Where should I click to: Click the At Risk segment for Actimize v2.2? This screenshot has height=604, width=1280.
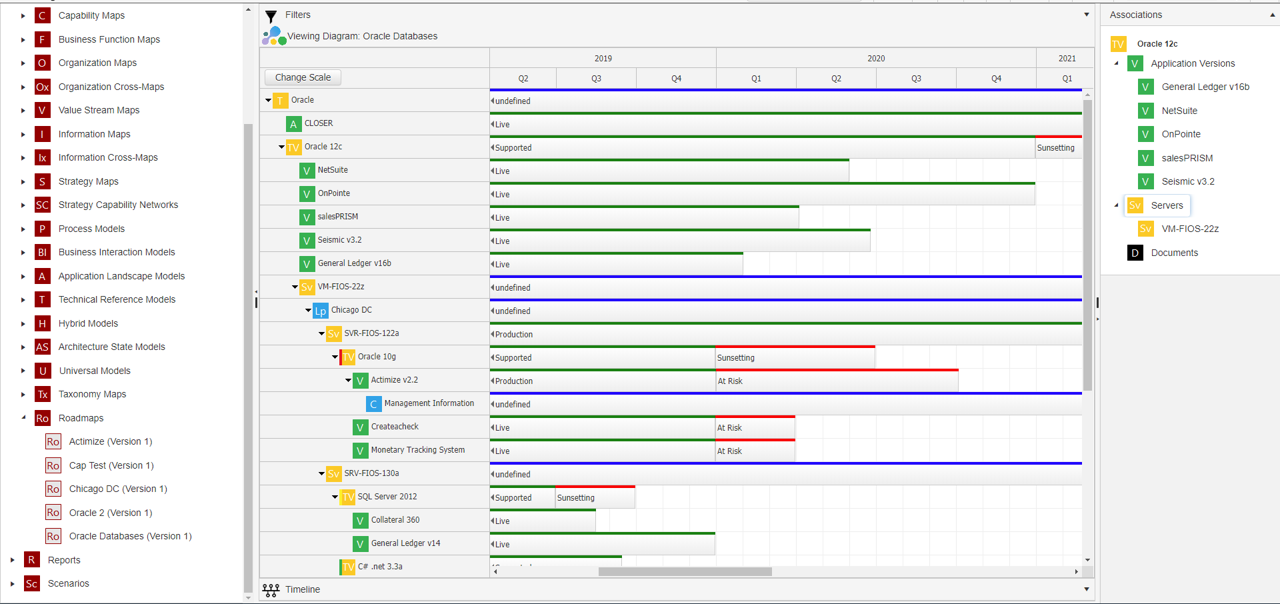(837, 381)
